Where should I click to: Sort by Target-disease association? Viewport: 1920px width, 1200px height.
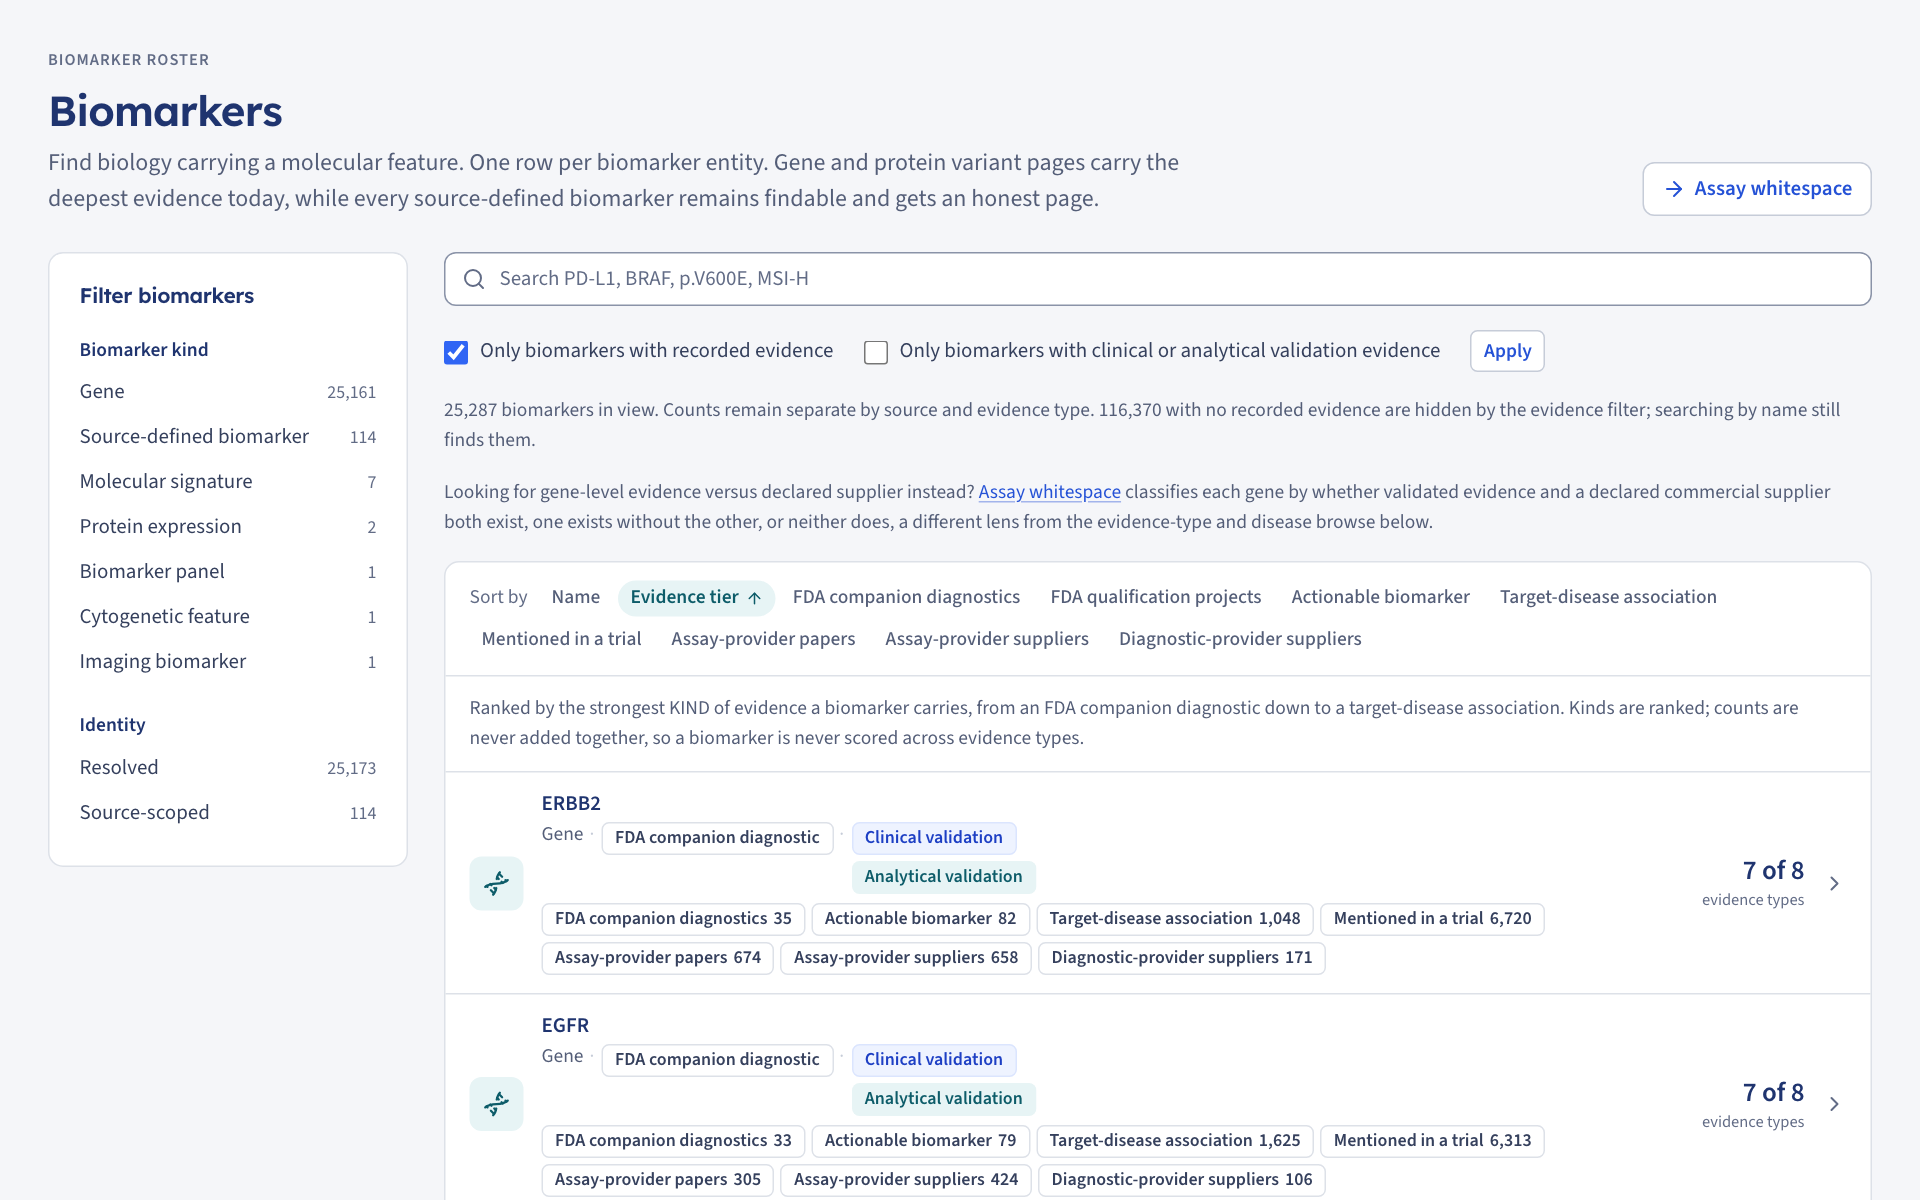point(1608,597)
